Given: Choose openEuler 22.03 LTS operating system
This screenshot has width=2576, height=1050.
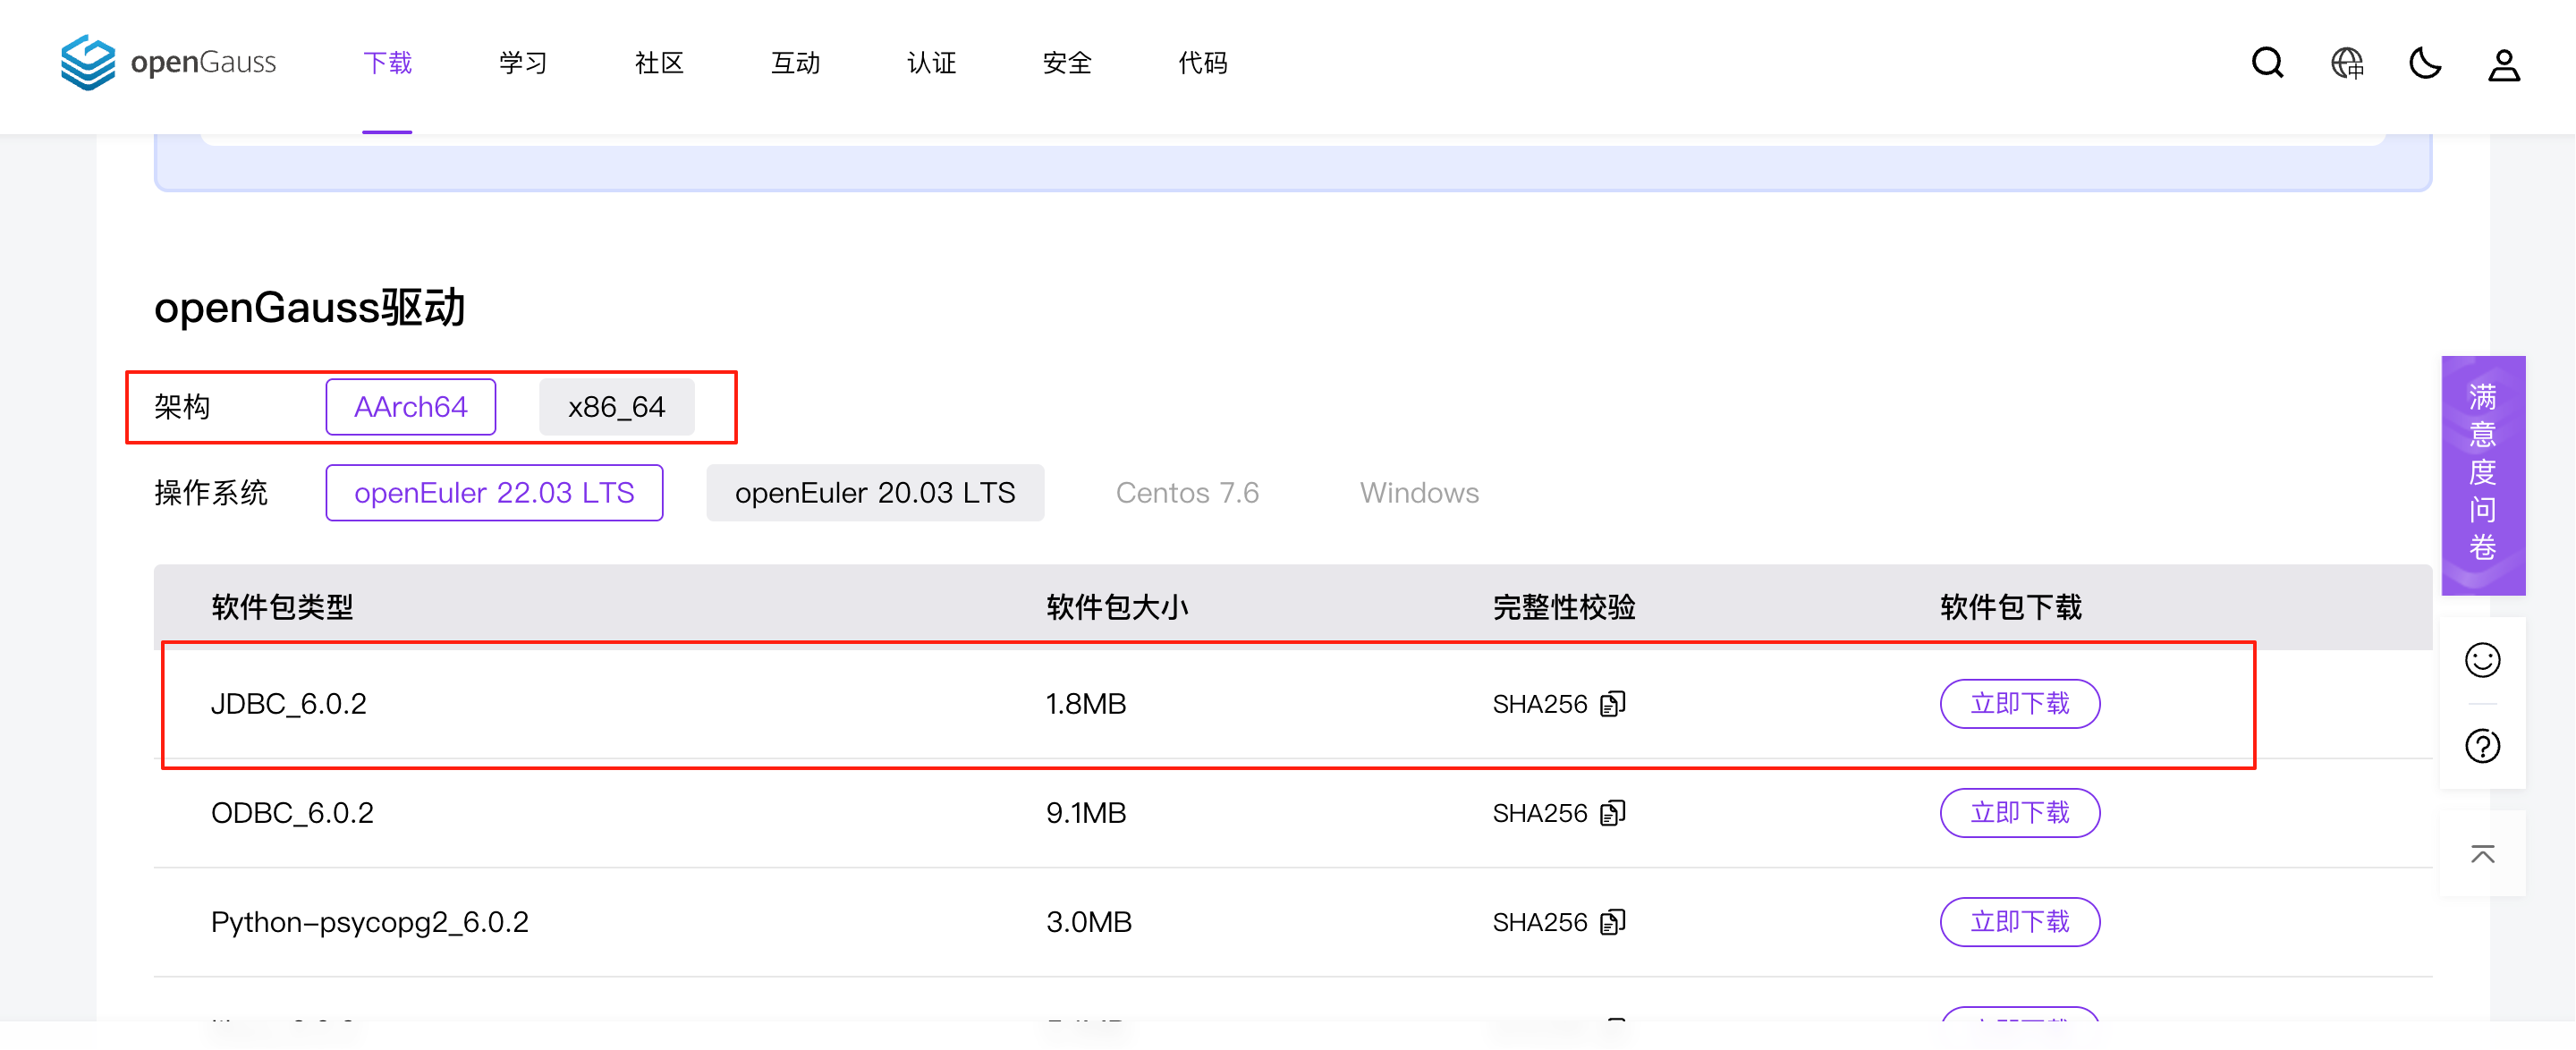Looking at the screenshot, I should pyautogui.click(x=494, y=493).
